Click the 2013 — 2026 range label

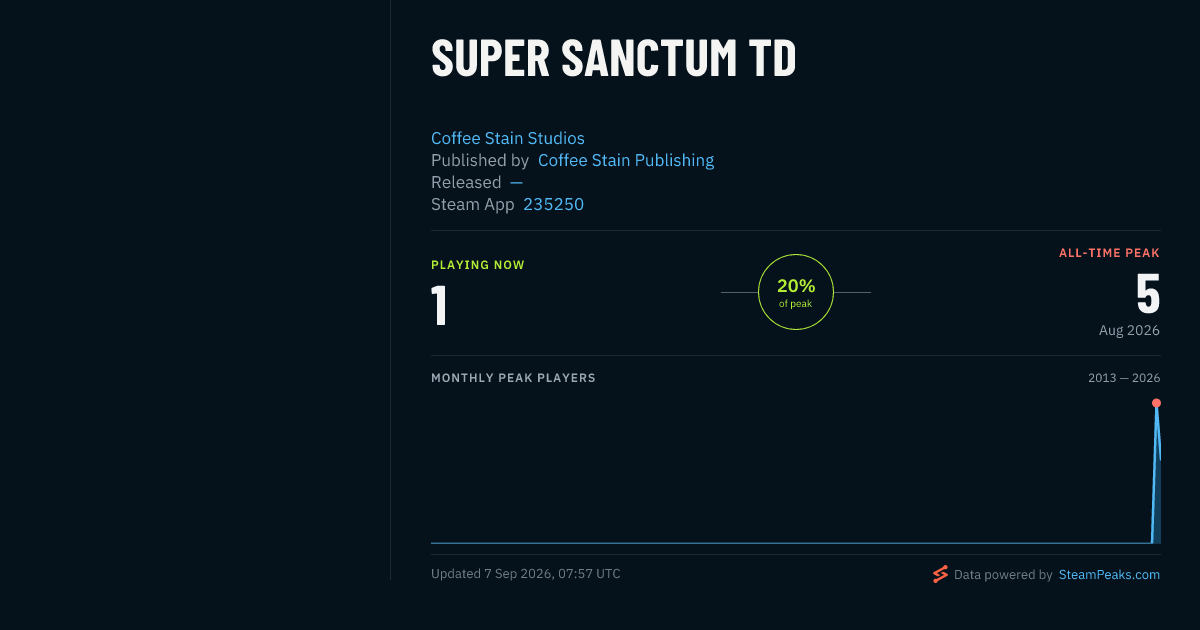point(1124,378)
